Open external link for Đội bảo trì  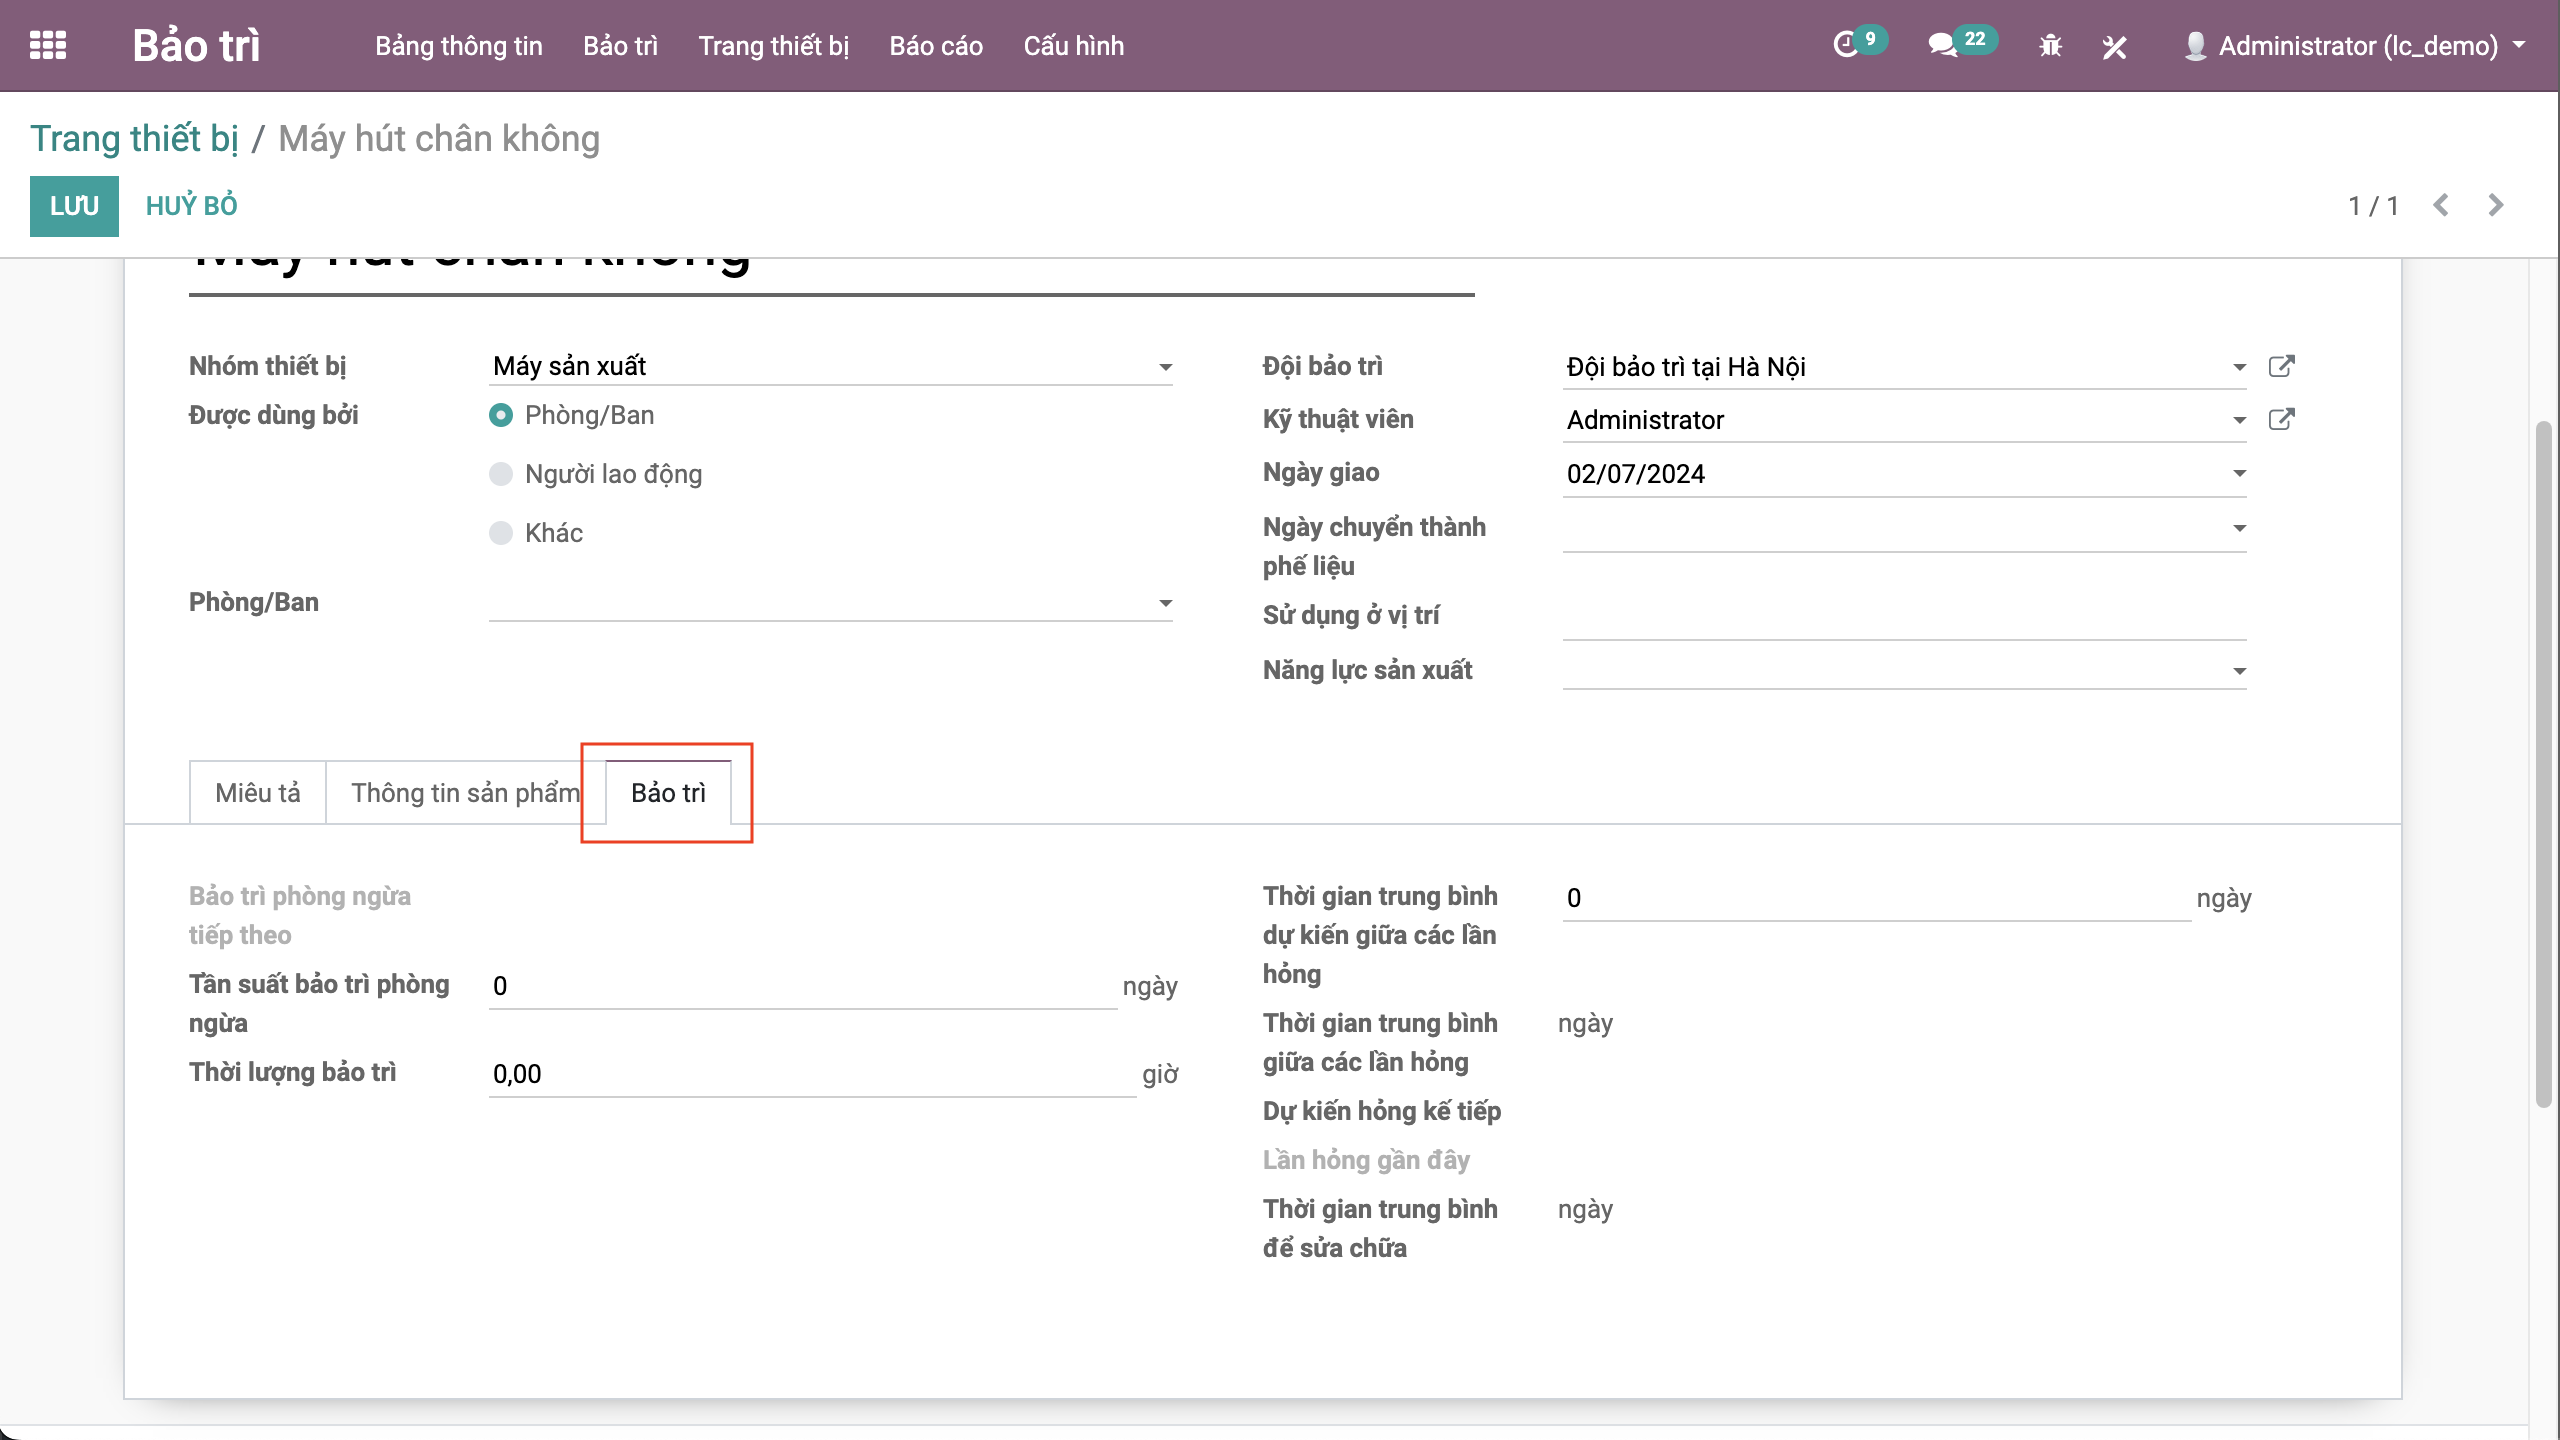coord(2281,367)
